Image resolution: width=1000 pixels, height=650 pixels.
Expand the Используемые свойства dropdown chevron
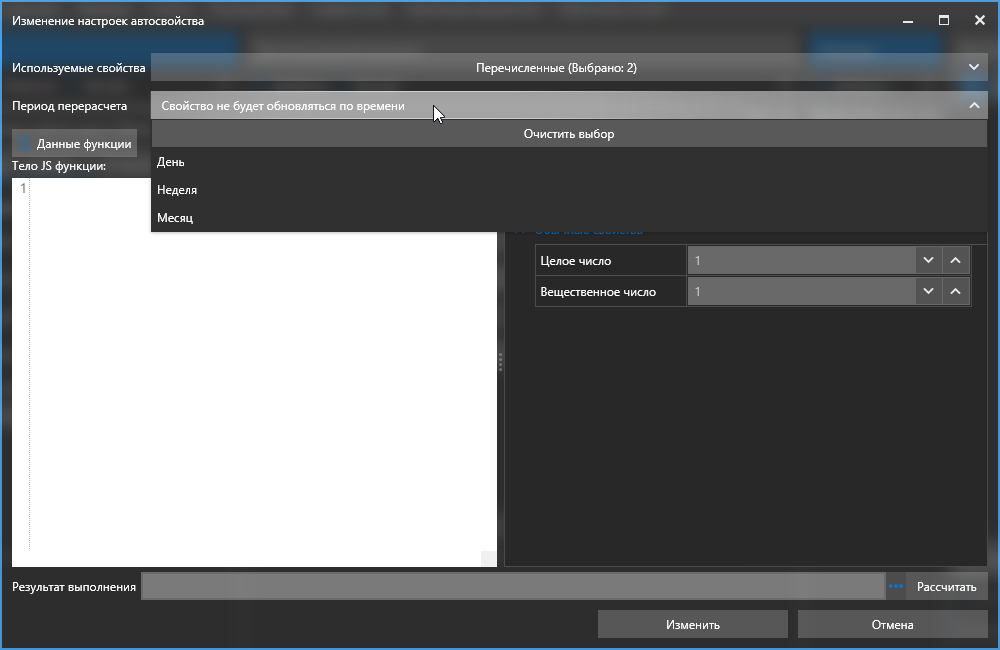pyautogui.click(x=974, y=68)
